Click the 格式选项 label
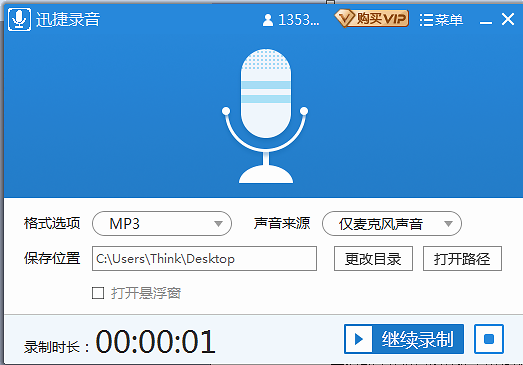 [52, 223]
